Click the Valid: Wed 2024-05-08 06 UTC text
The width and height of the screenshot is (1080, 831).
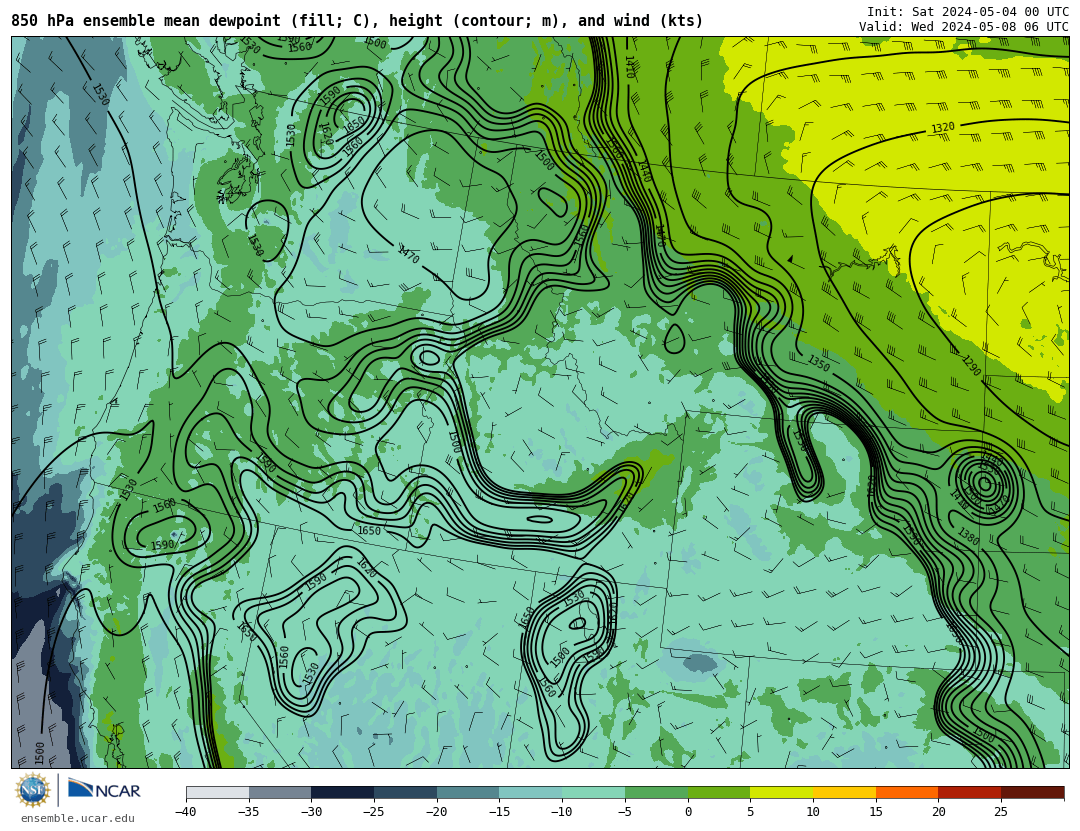[x=964, y=27]
